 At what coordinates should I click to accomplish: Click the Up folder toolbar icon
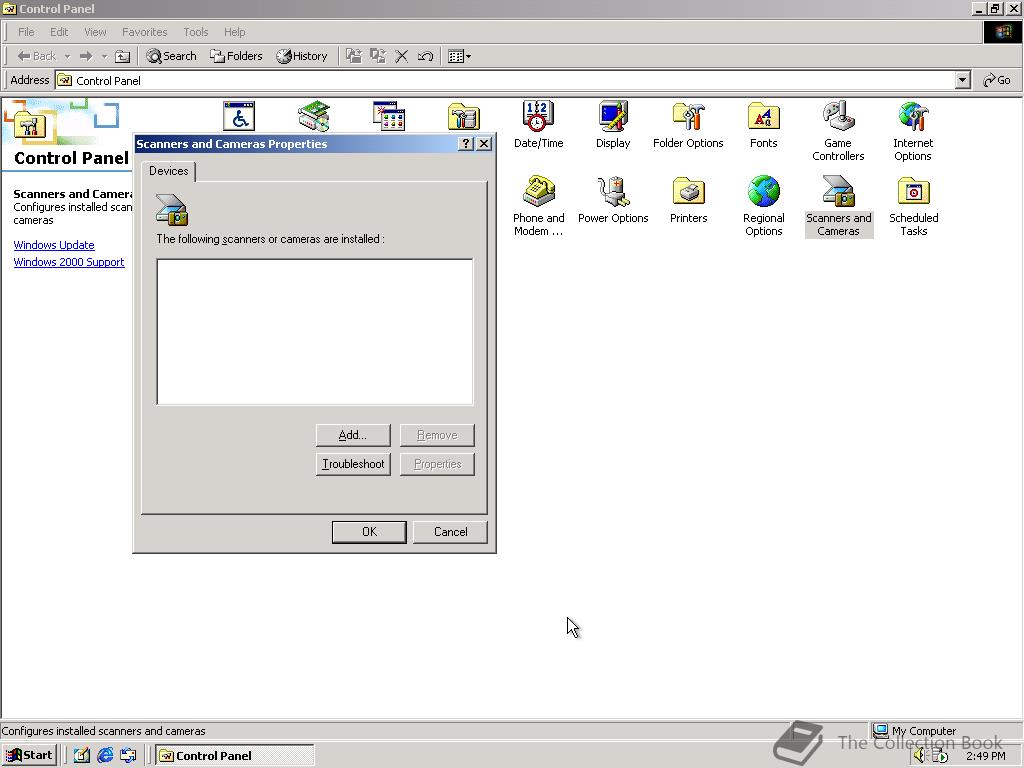coord(122,56)
